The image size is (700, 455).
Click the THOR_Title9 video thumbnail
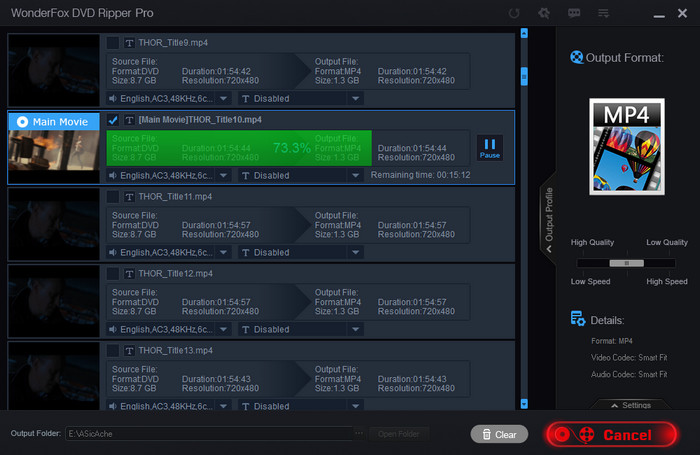(x=54, y=70)
